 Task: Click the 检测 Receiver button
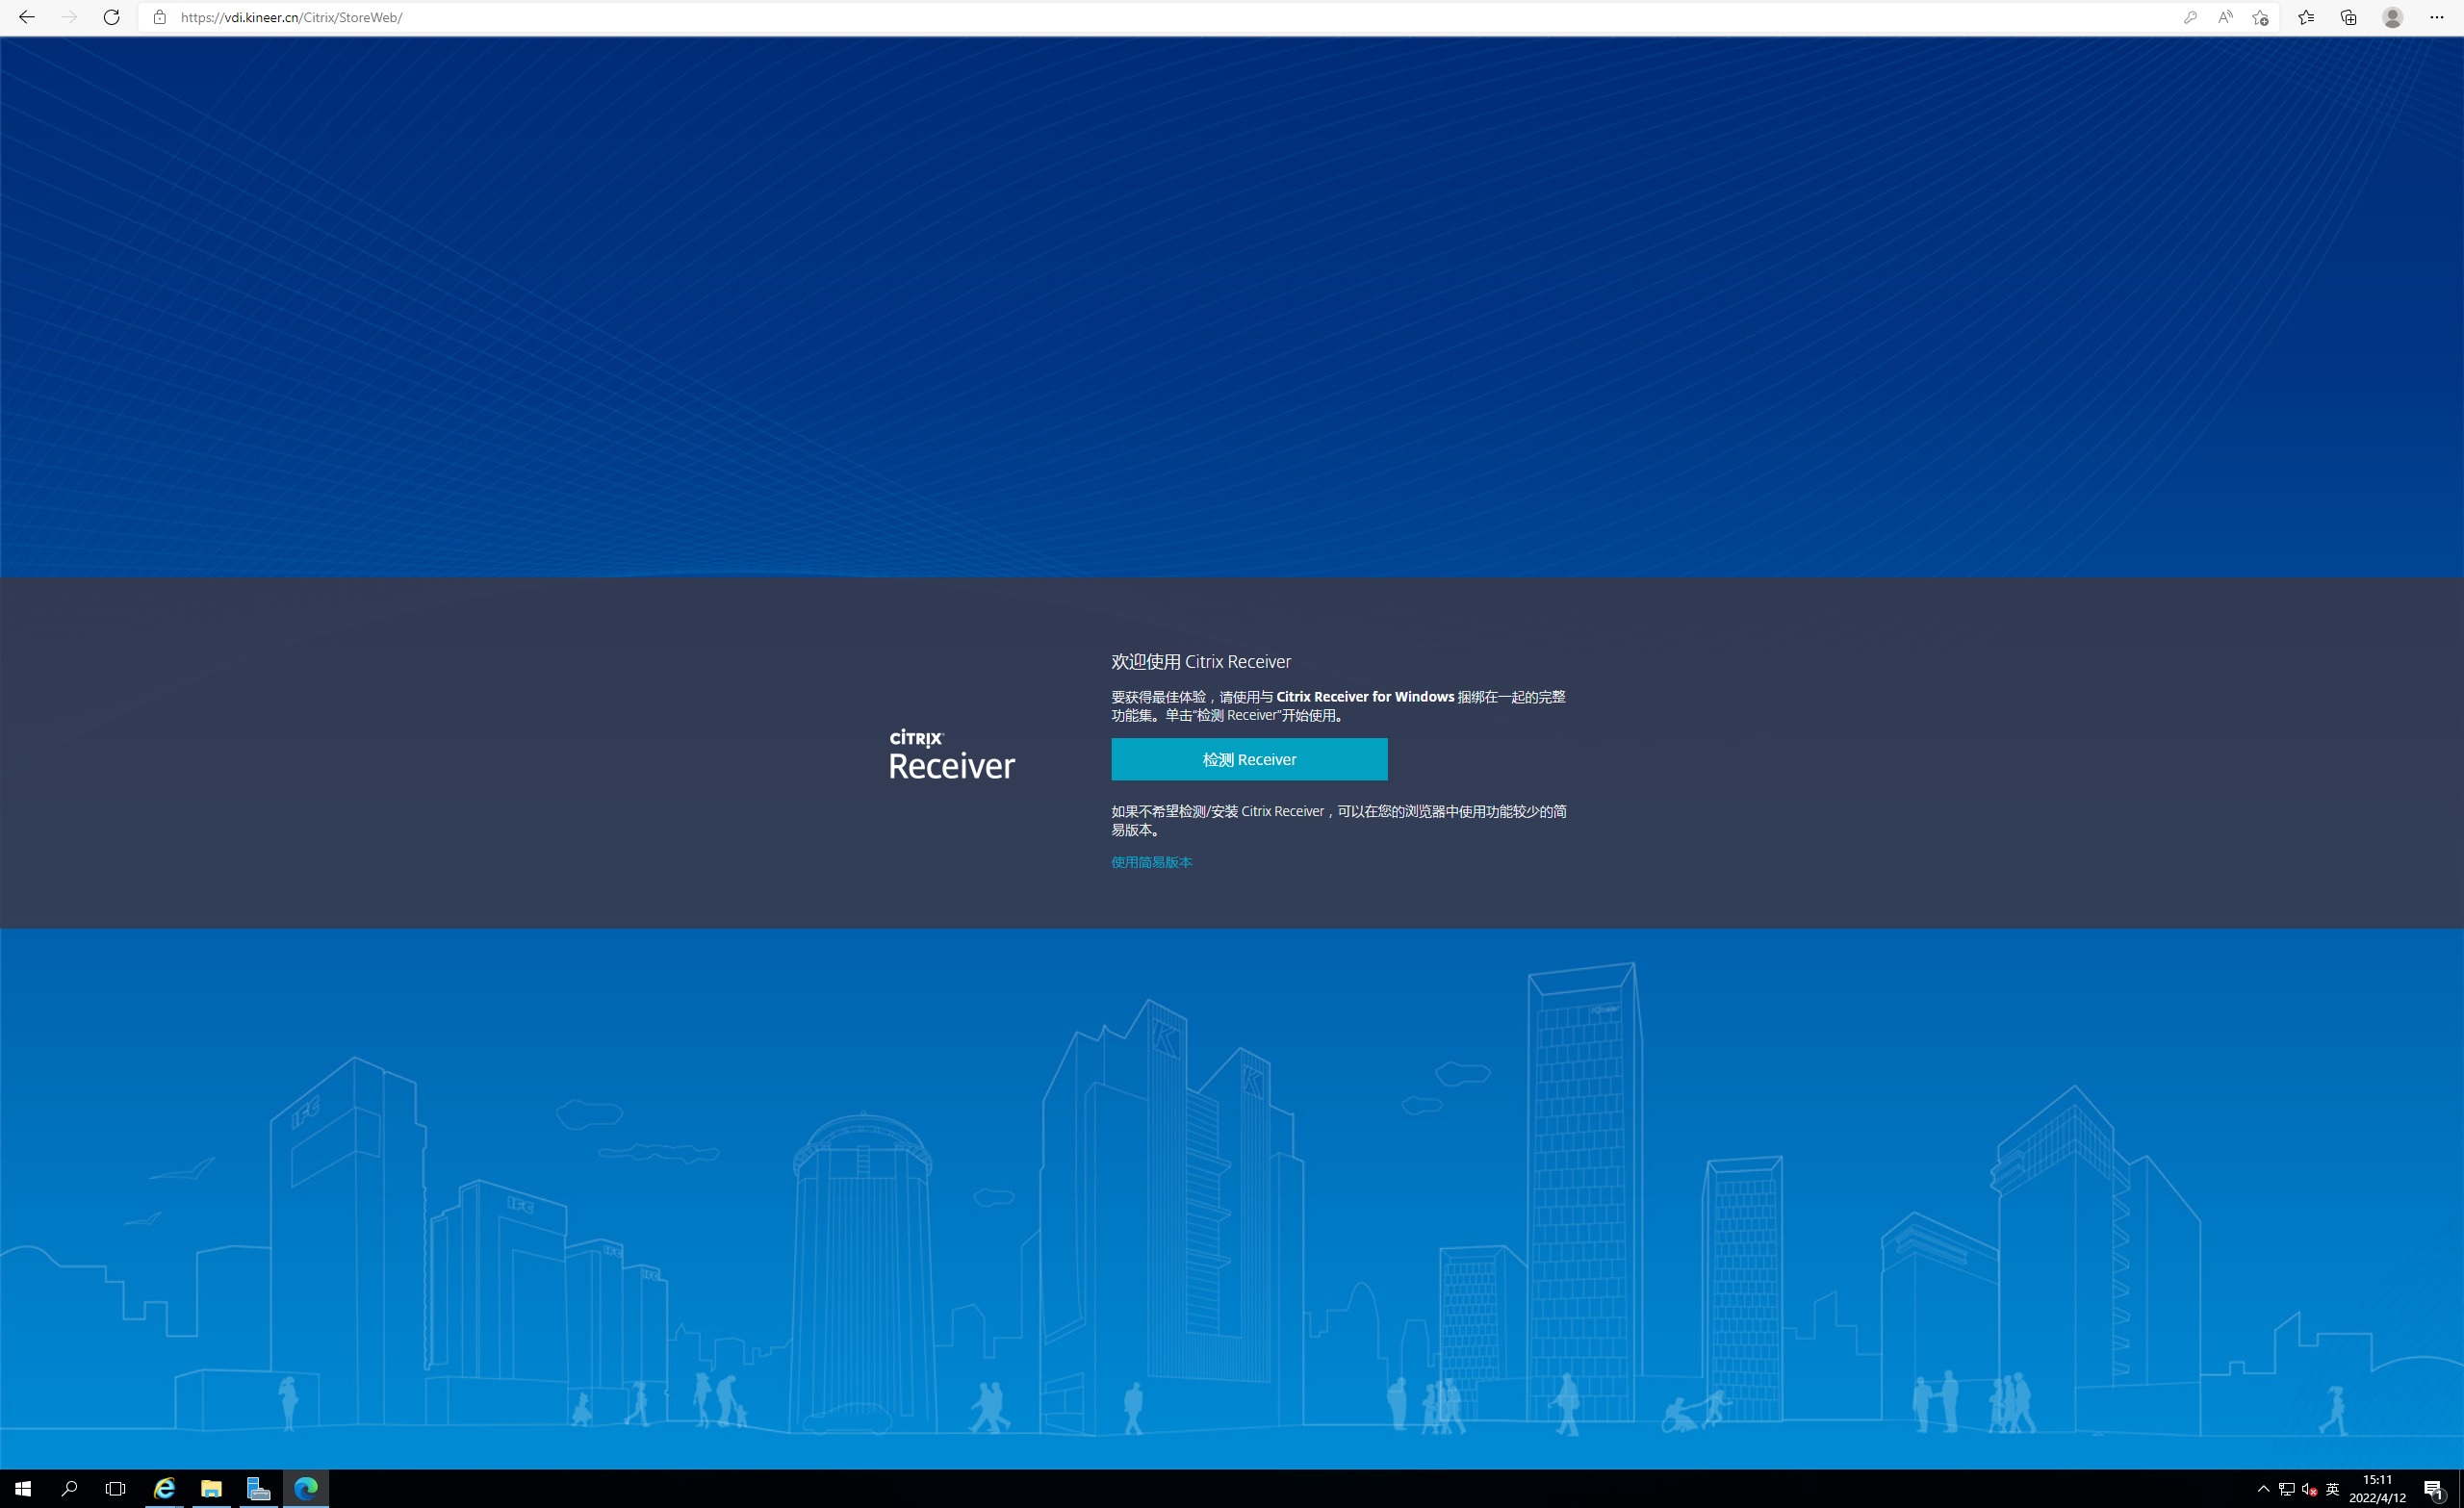tap(1249, 759)
